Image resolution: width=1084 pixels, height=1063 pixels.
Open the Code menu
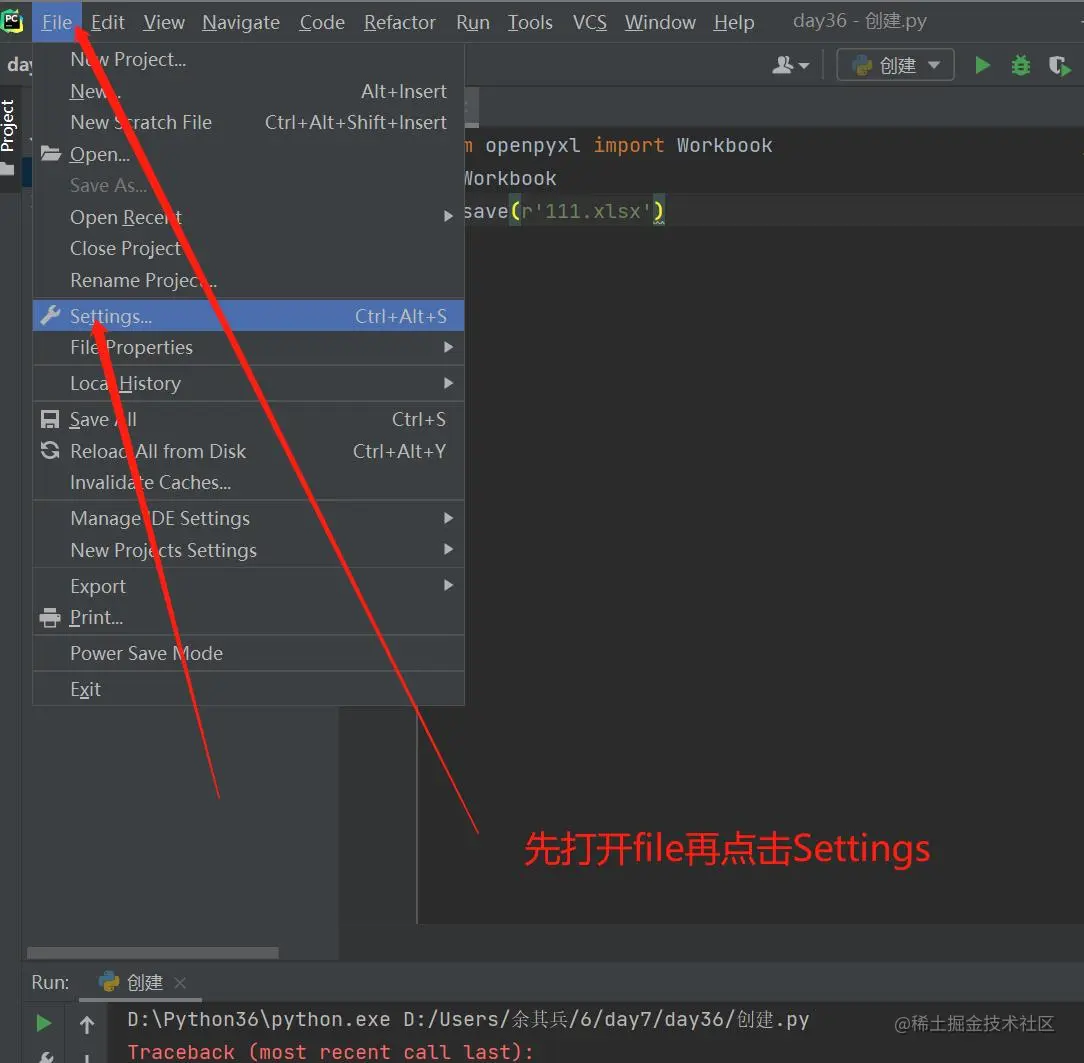click(x=322, y=22)
